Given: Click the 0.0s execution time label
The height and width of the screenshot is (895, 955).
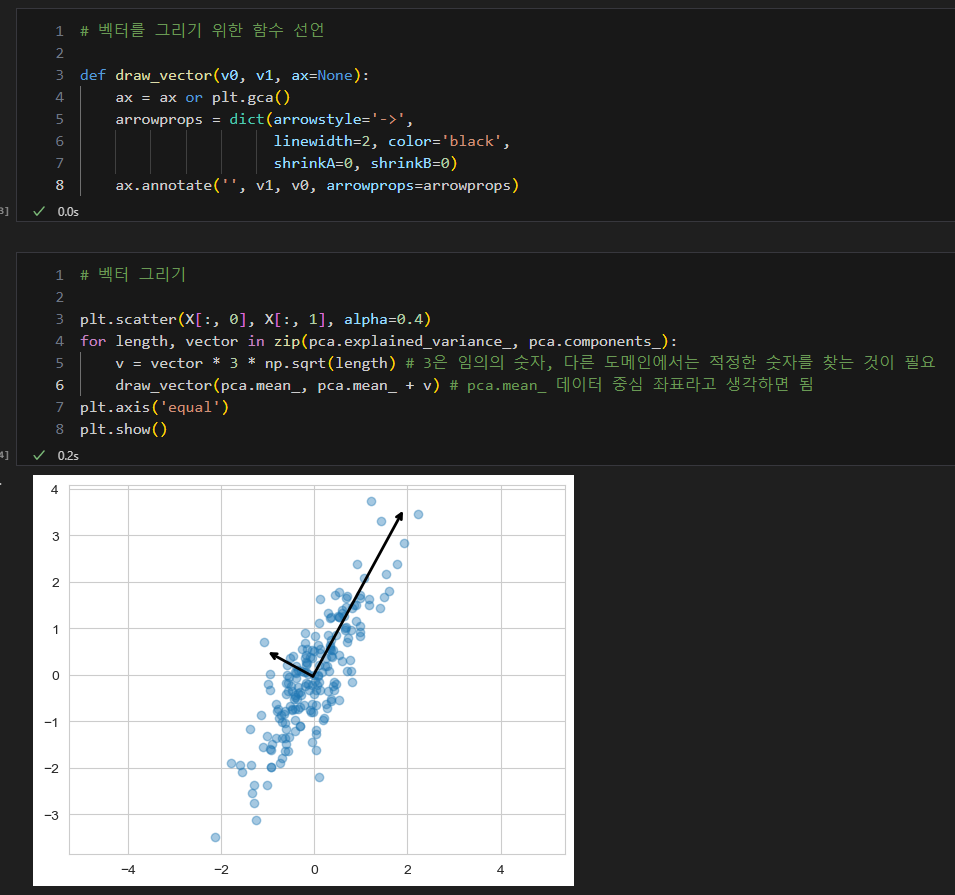Looking at the screenshot, I should (x=68, y=211).
